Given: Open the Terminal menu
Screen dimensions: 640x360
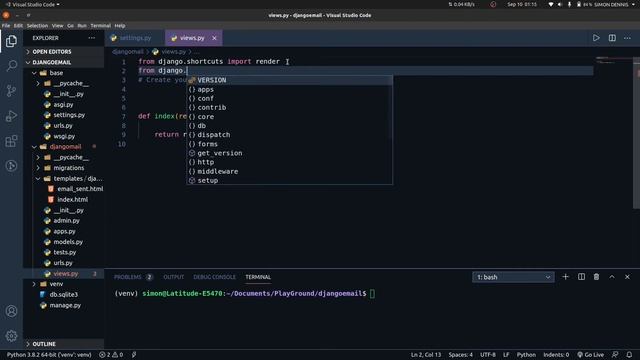Looking at the screenshot, I should (x=100, y=26).
